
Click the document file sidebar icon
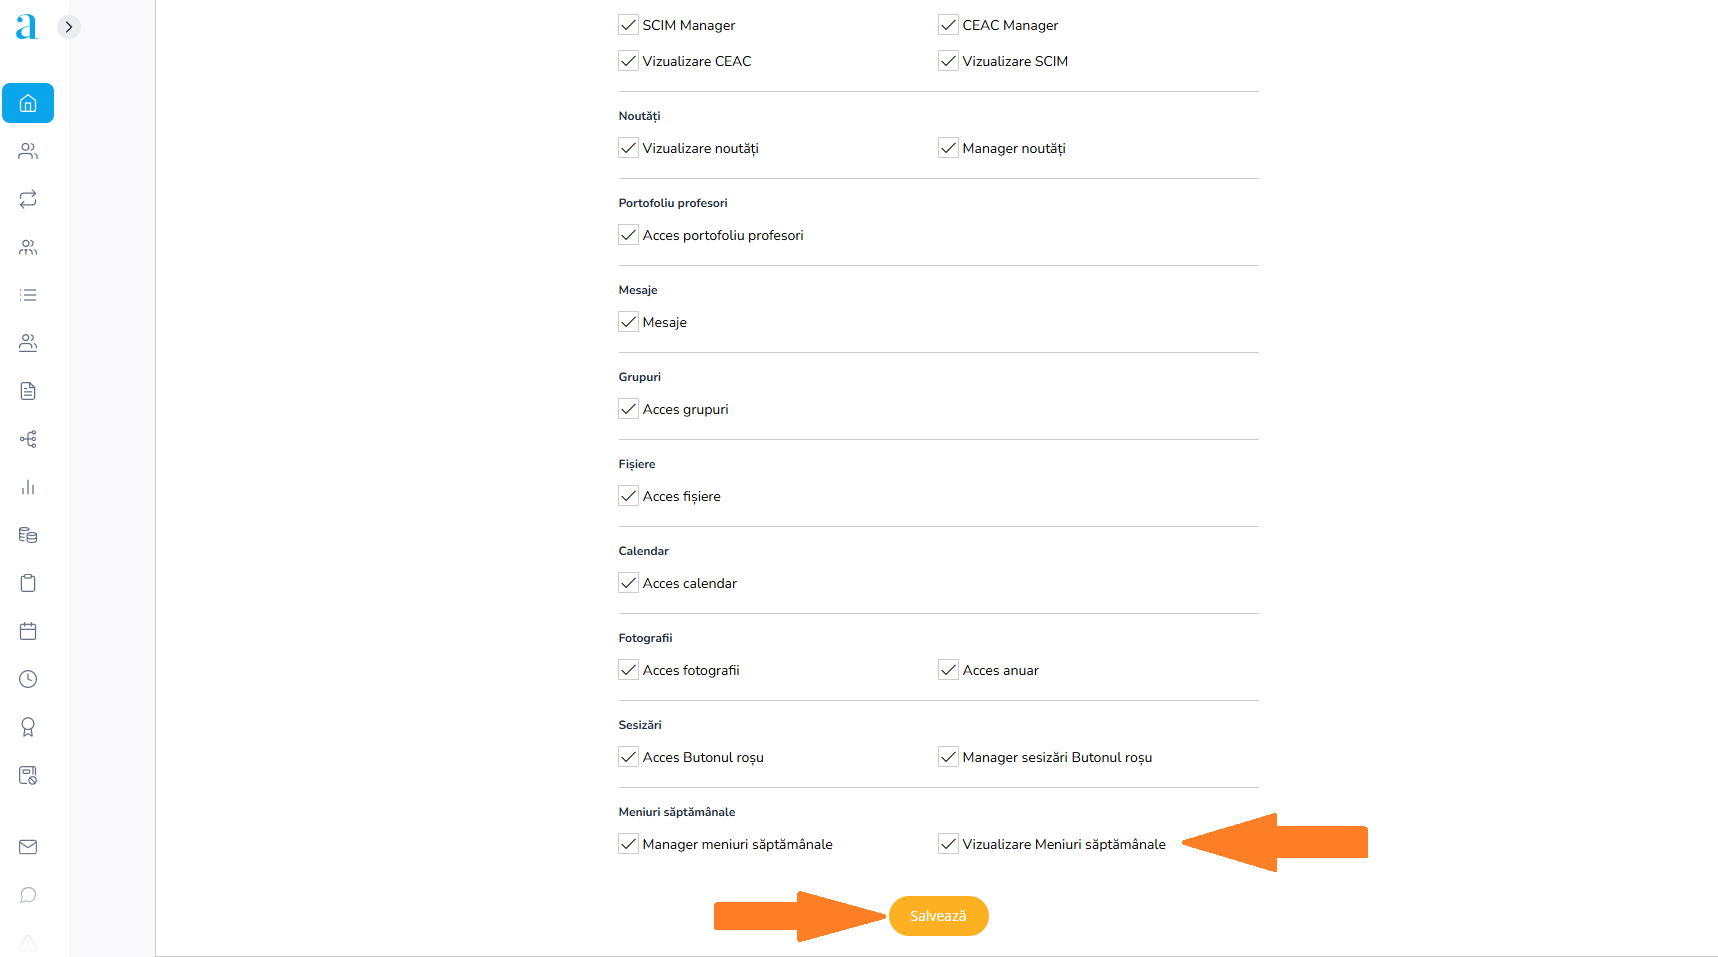tap(28, 391)
